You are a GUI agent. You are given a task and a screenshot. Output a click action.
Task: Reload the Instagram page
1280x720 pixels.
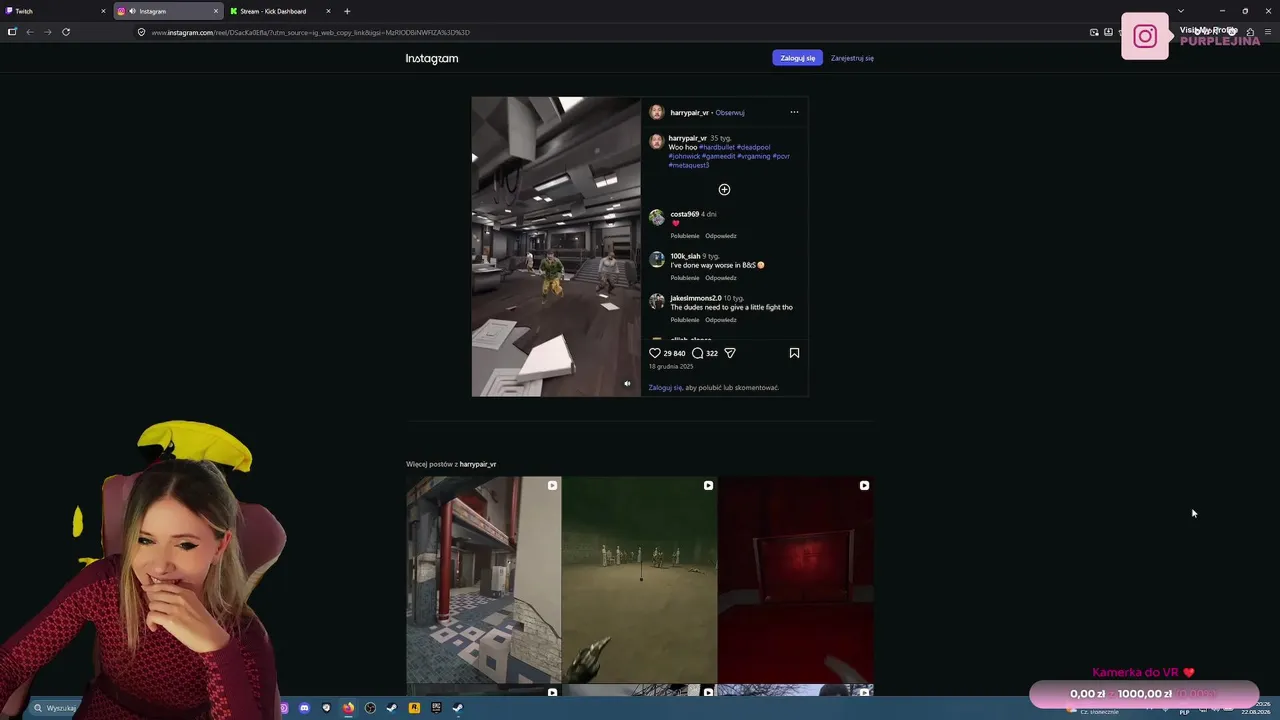pyautogui.click(x=66, y=32)
